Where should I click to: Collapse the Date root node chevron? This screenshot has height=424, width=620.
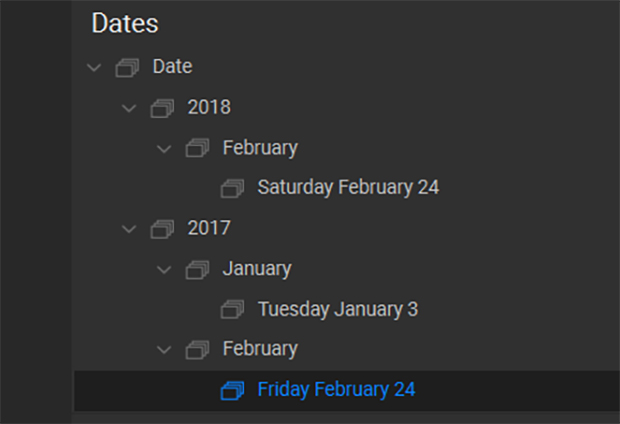coord(94,68)
